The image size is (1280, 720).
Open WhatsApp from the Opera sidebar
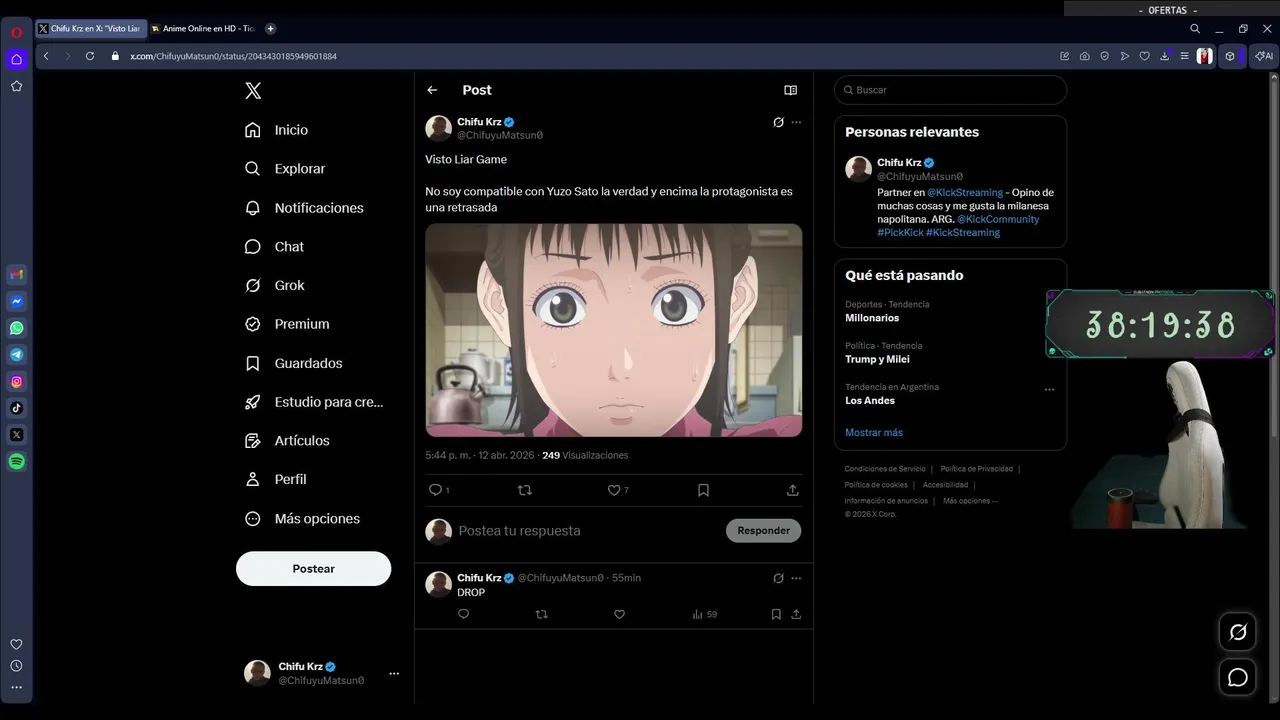coord(17,328)
